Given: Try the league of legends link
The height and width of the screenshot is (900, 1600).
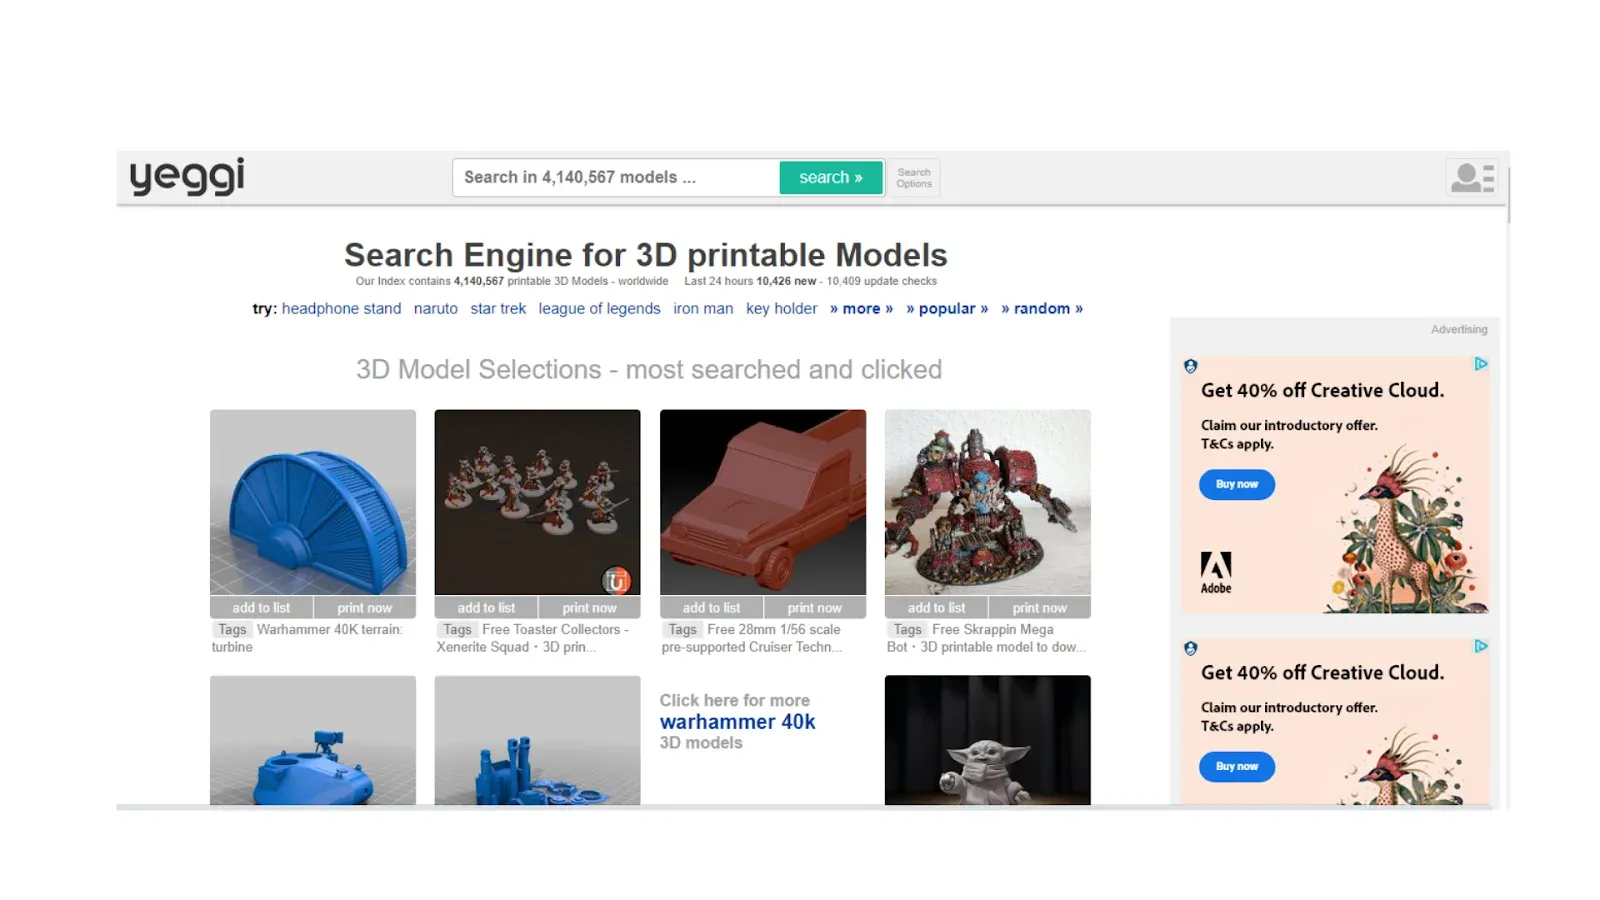Looking at the screenshot, I should point(599,308).
